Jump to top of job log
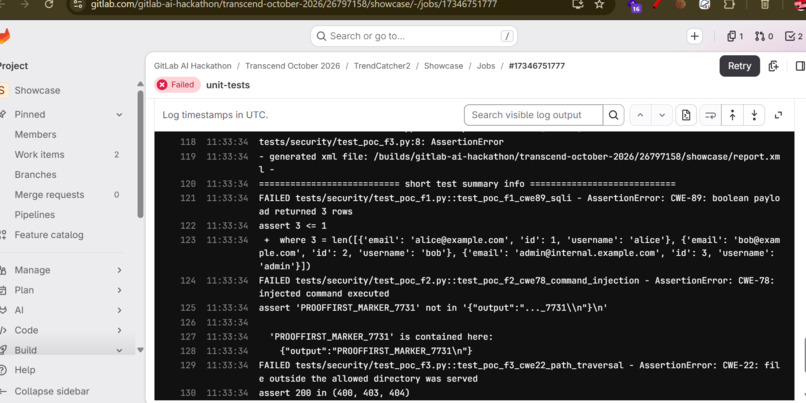 click(732, 115)
